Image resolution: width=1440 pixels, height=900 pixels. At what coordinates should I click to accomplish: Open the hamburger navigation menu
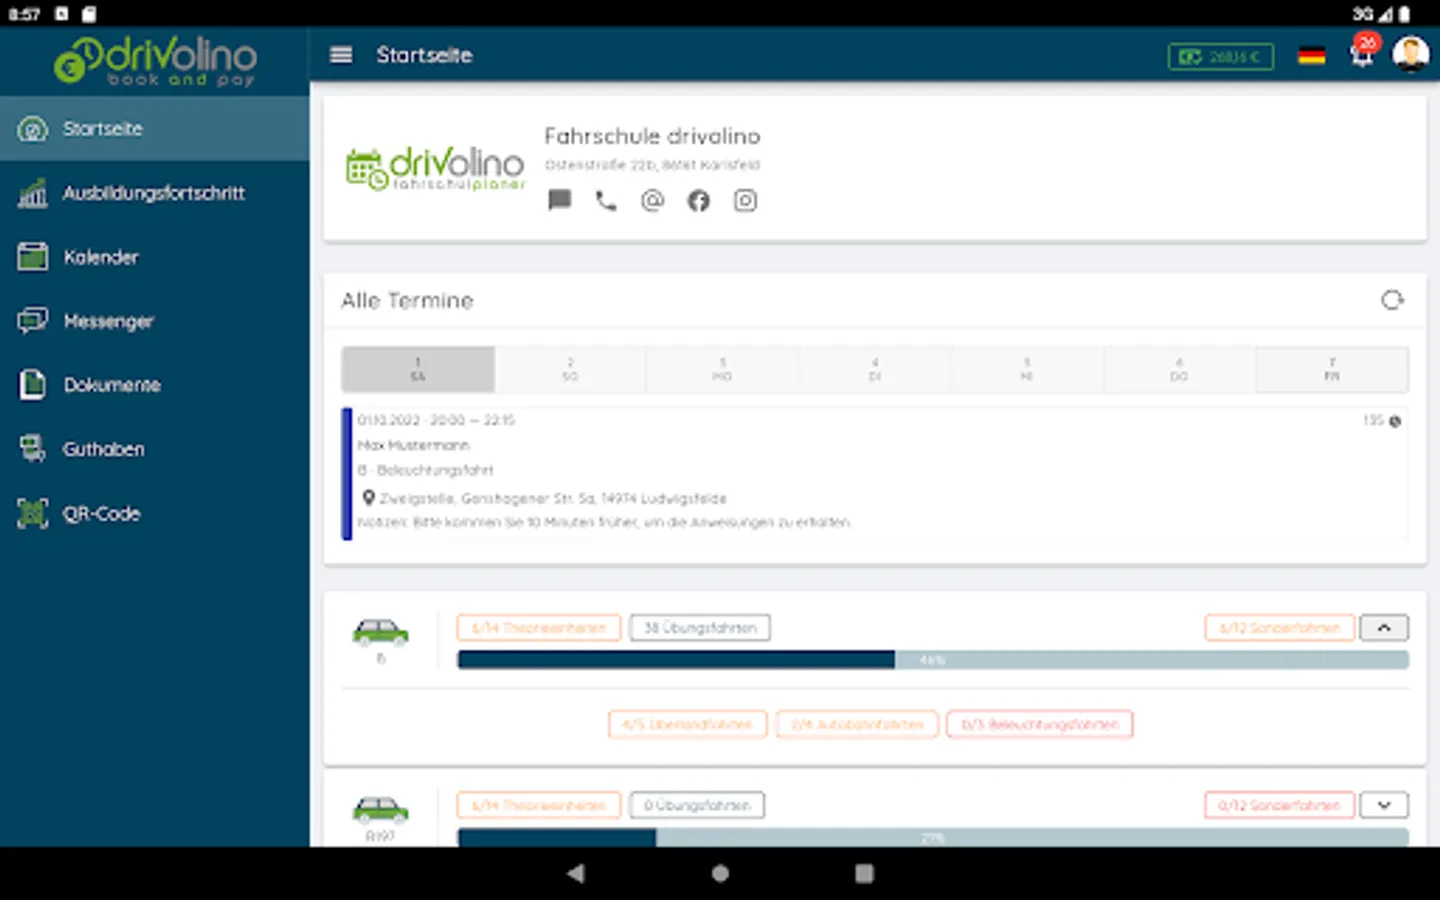pyautogui.click(x=341, y=55)
